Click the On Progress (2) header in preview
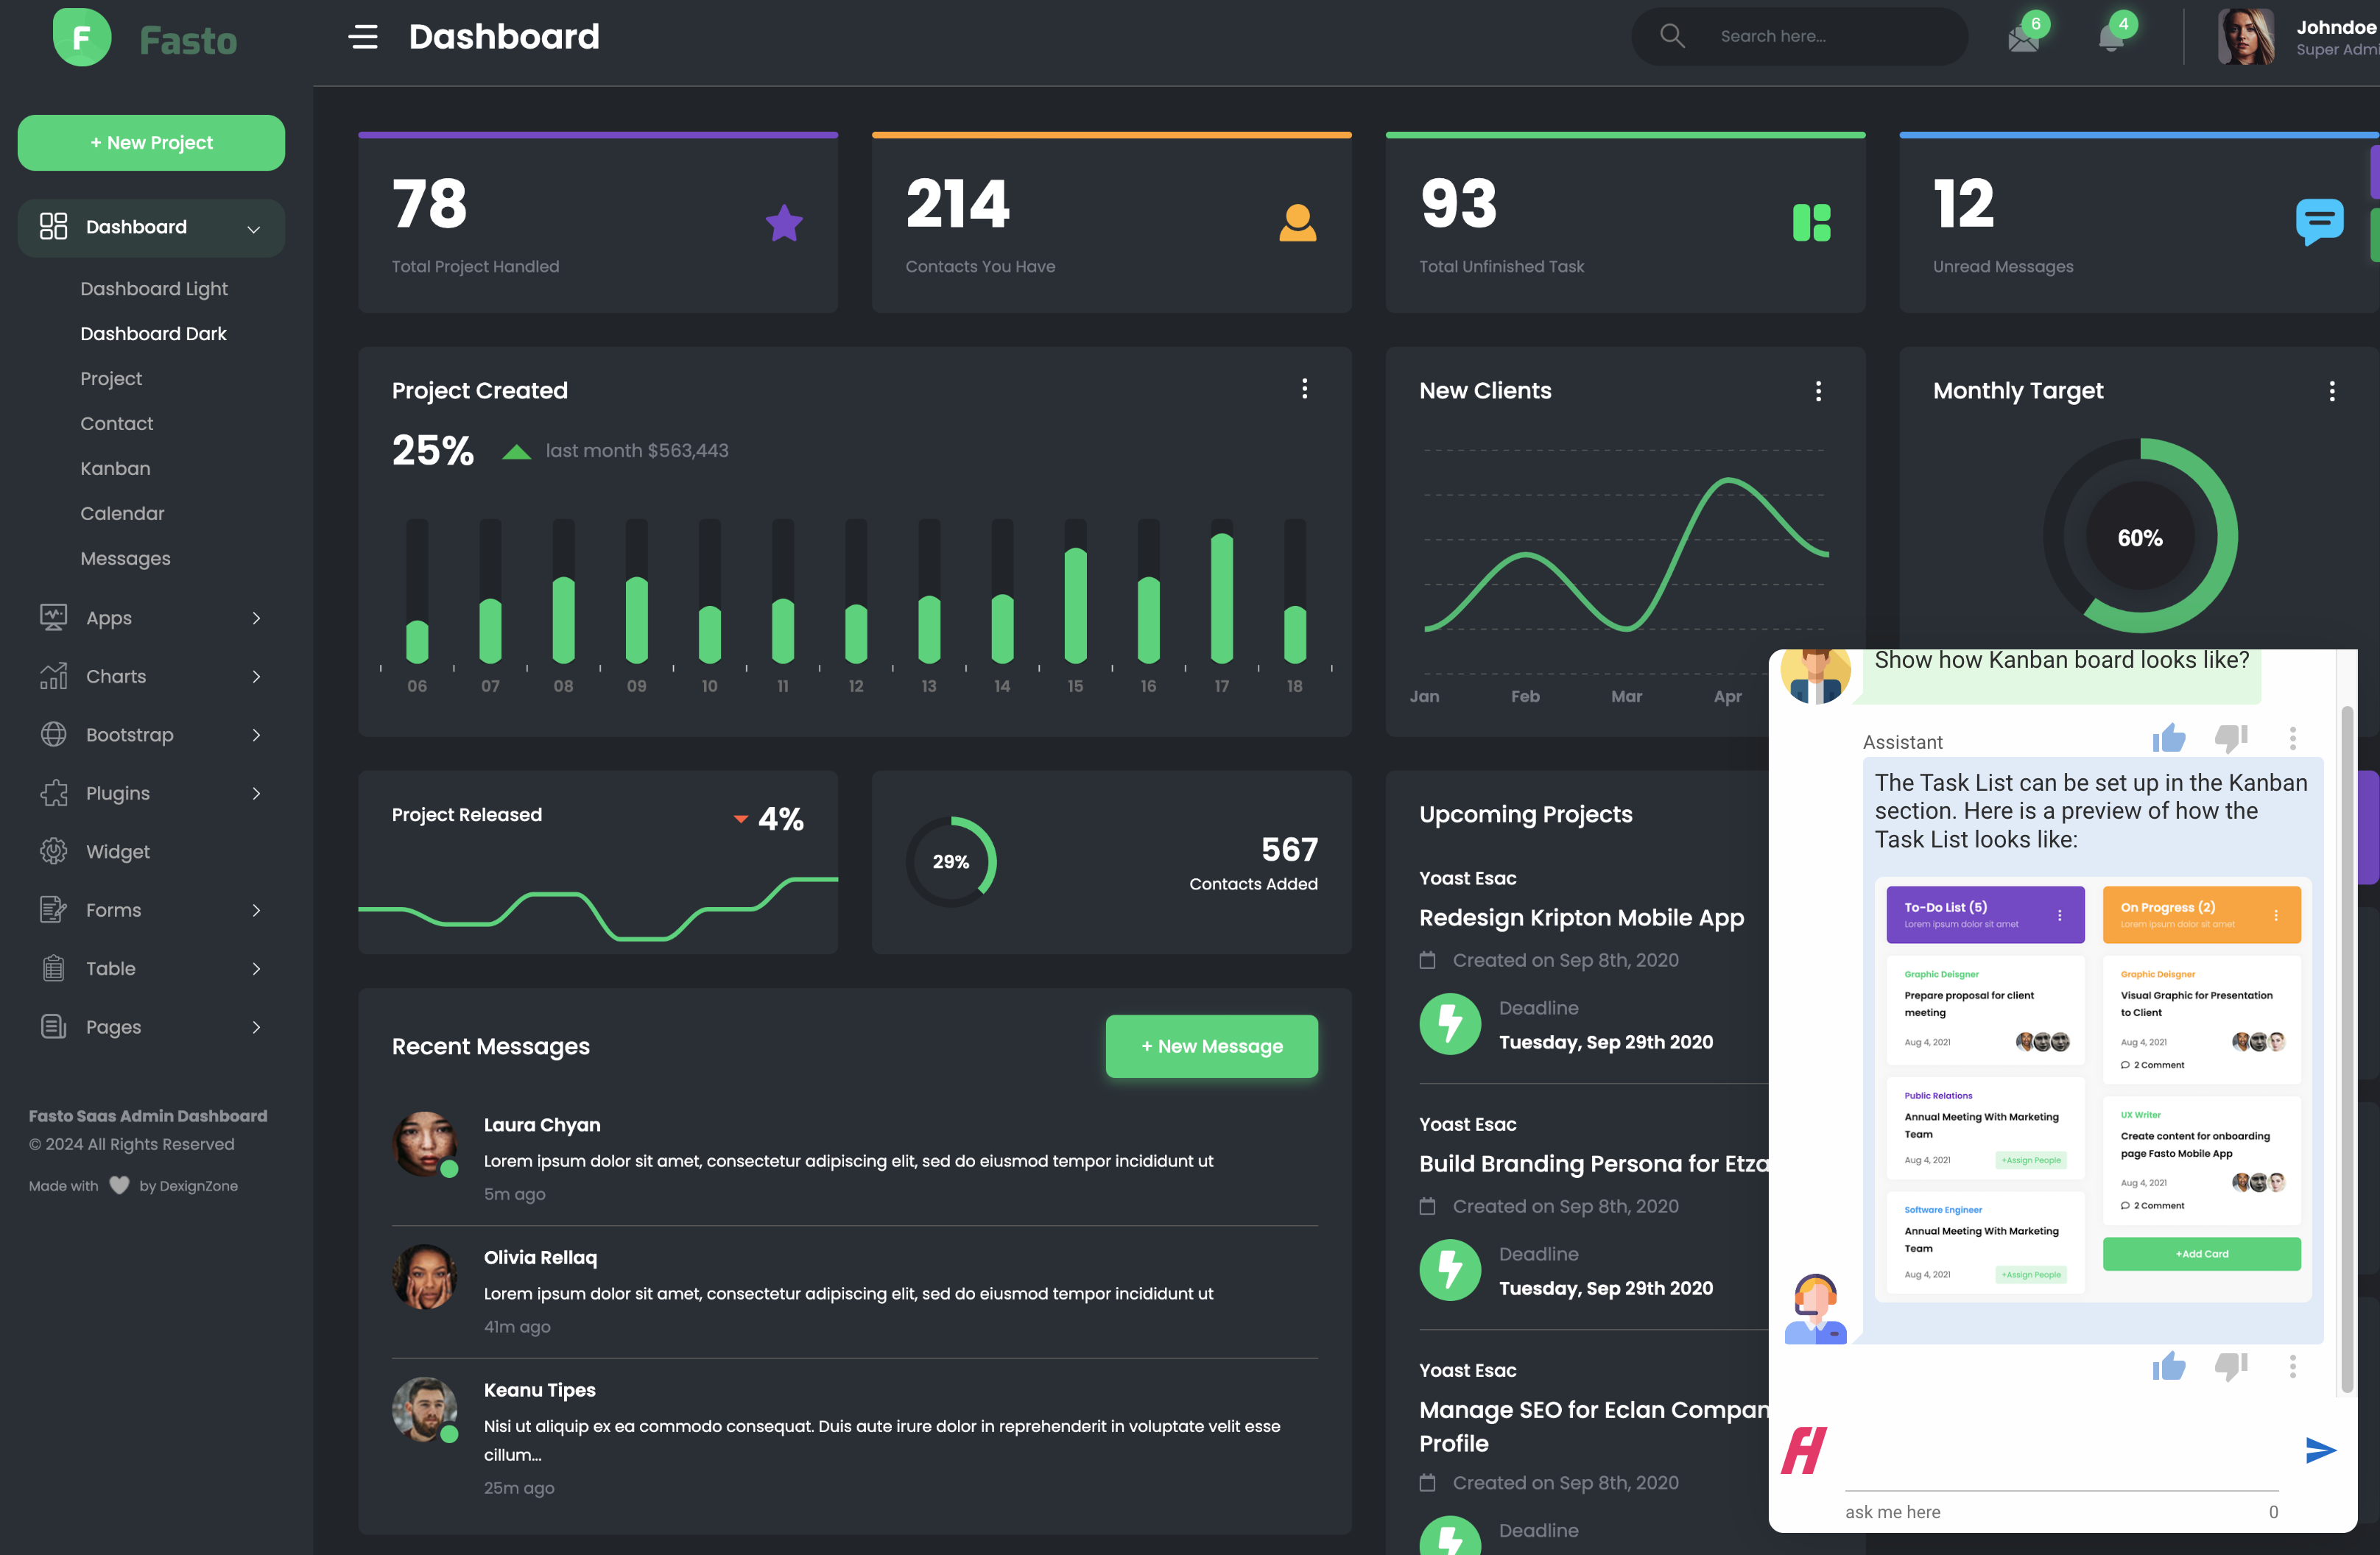The width and height of the screenshot is (2380, 1555). pos(2201,914)
